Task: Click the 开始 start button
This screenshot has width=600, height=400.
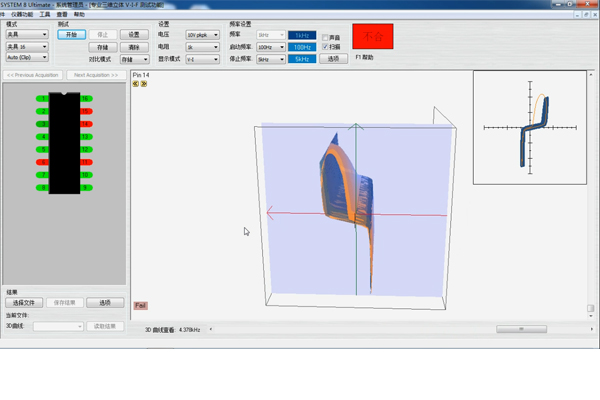Action: click(70, 34)
